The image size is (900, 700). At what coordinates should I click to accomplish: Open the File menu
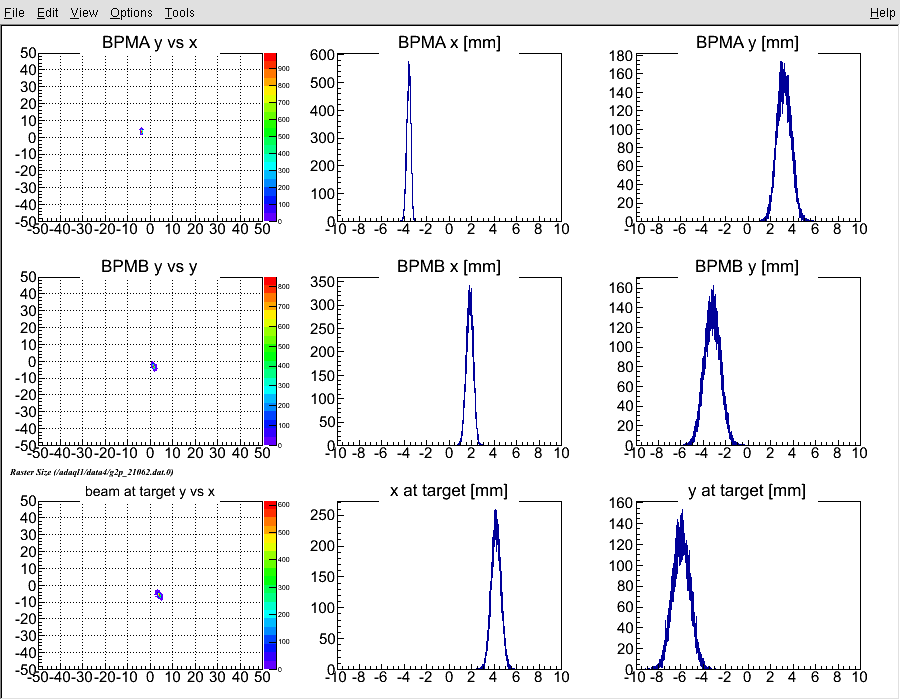tap(14, 13)
